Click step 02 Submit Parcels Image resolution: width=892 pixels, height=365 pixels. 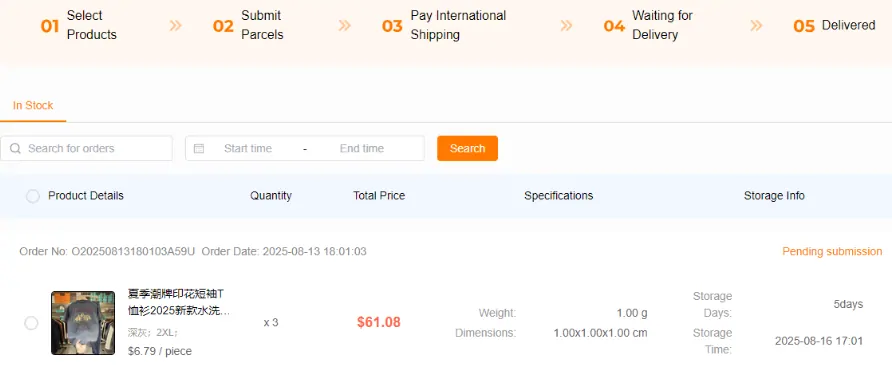[248, 25]
